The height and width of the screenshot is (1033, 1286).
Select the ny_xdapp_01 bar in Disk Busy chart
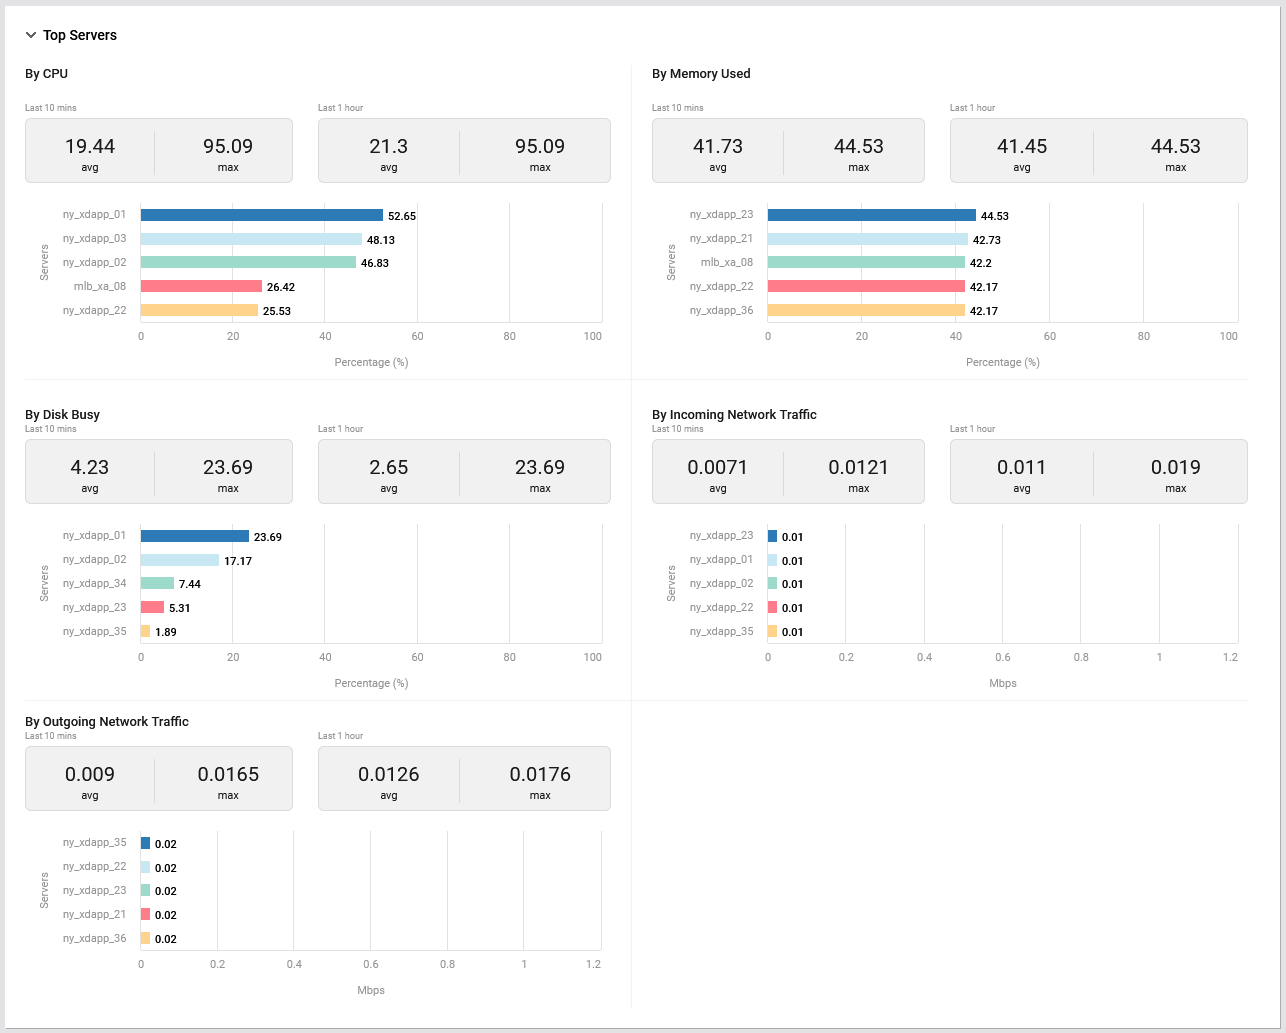[x=195, y=536]
